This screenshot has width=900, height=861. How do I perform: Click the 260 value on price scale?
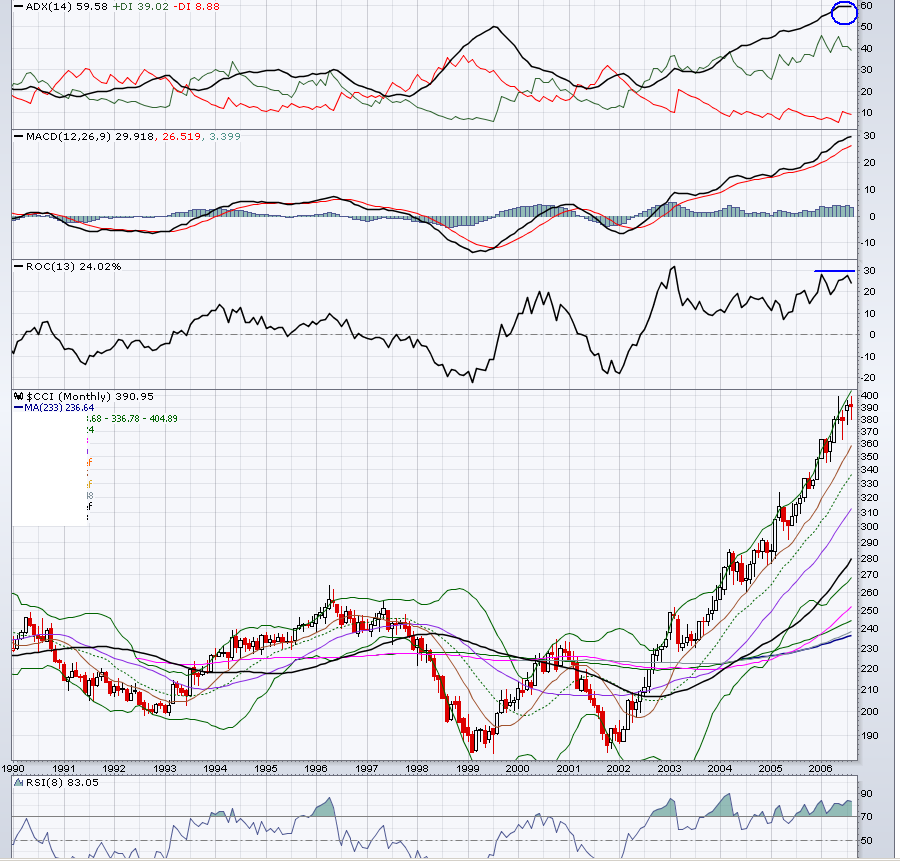coord(869,592)
